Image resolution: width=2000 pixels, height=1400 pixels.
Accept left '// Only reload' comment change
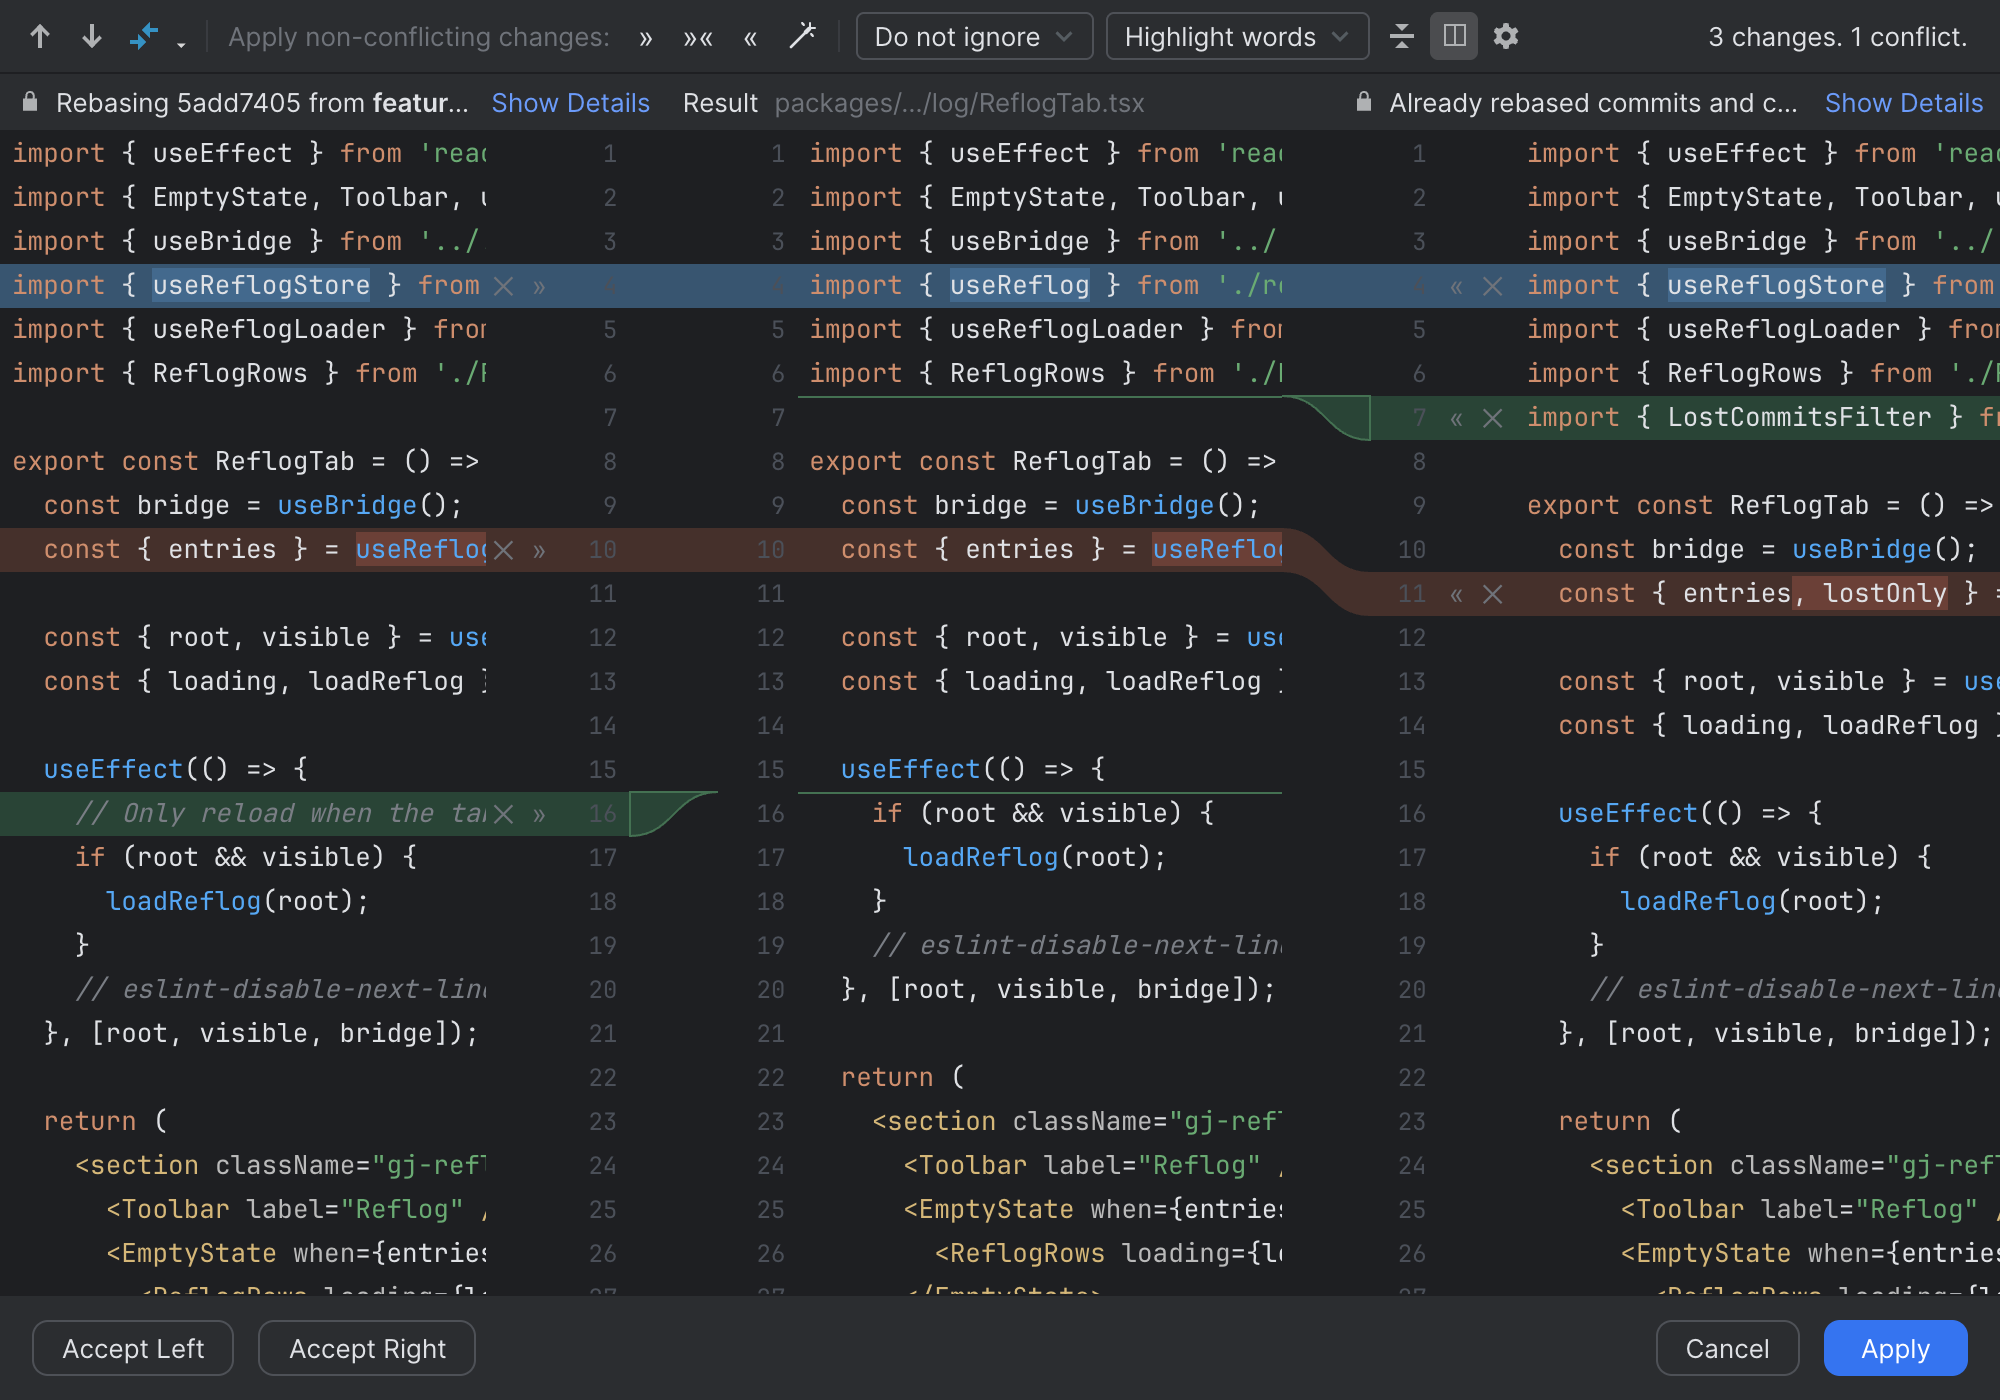539,815
